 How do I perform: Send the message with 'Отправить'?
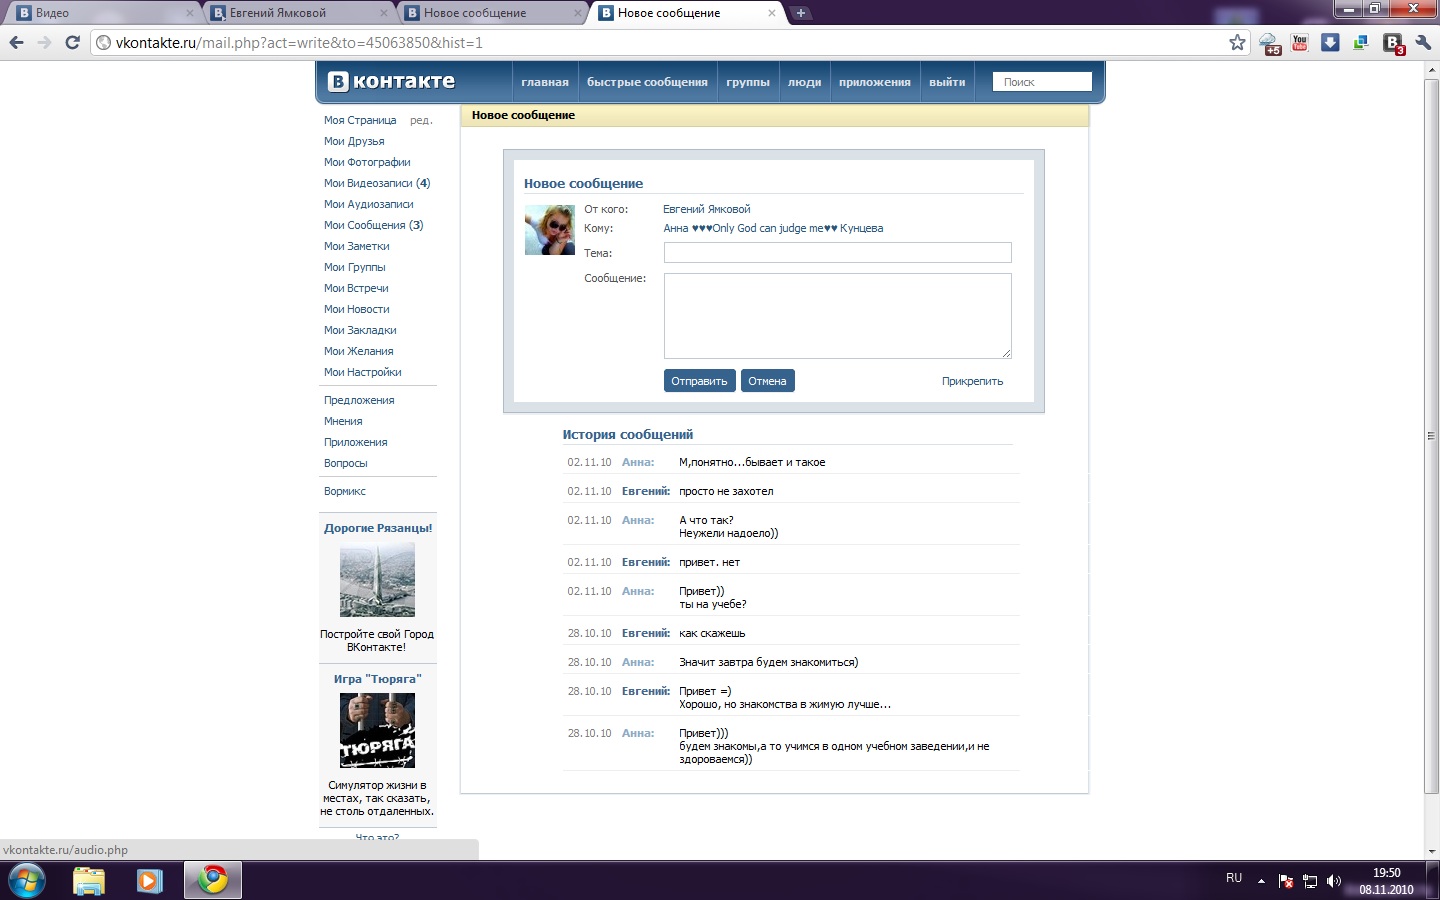tap(700, 381)
